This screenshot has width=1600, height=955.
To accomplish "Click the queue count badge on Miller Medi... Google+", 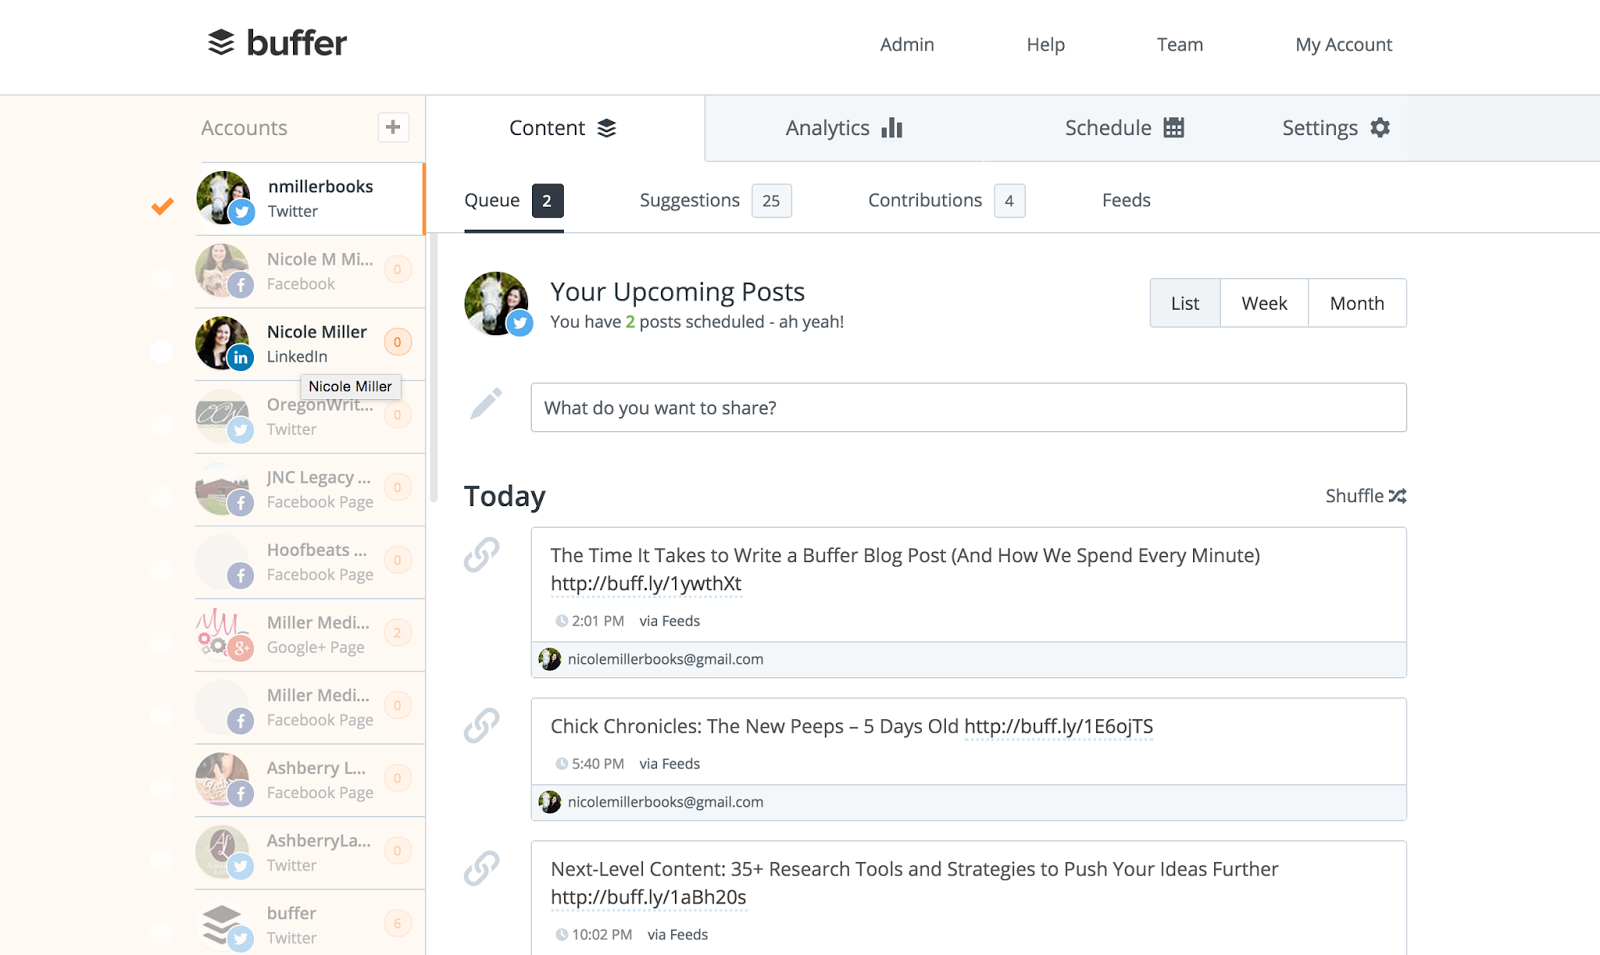I will point(397,633).
